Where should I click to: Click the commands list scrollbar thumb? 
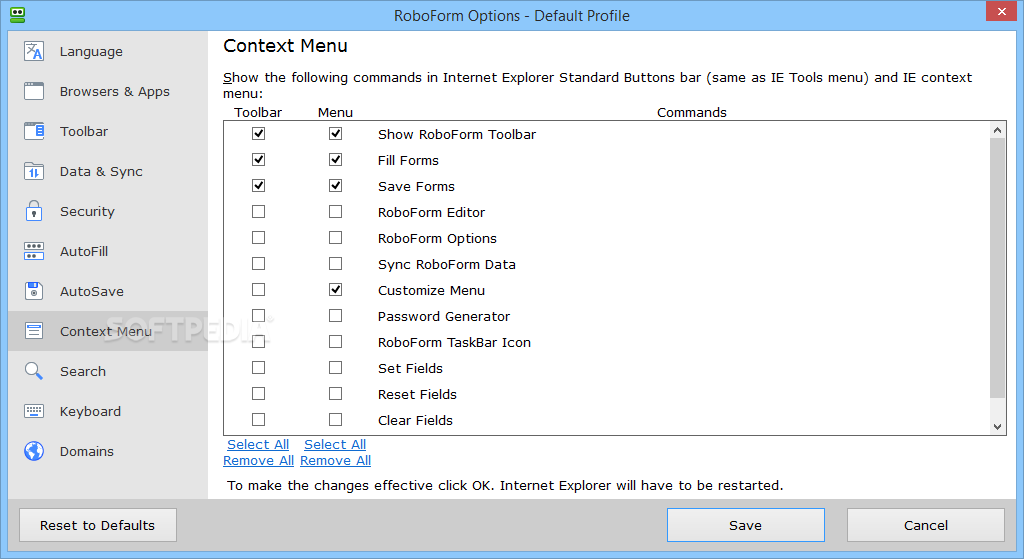tap(997, 268)
